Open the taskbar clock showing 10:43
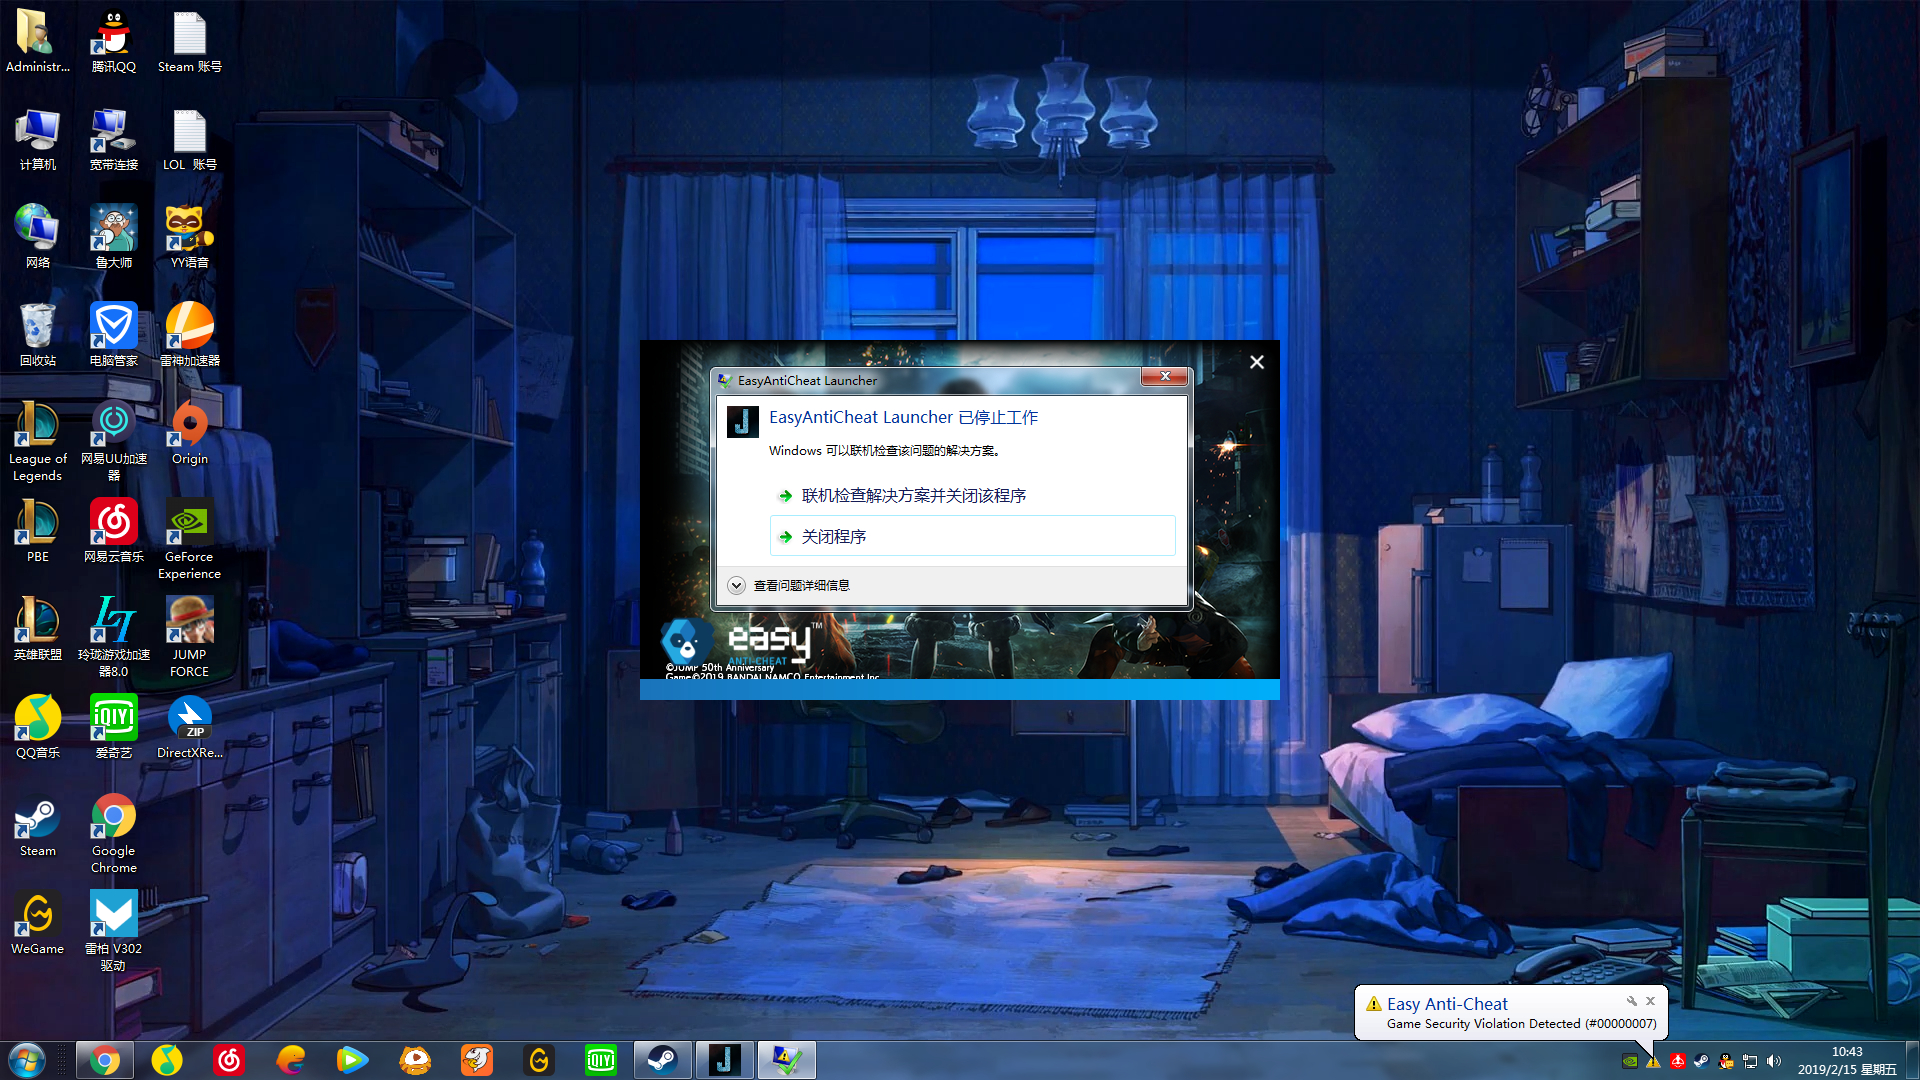This screenshot has height=1080, width=1920. click(x=1846, y=1060)
